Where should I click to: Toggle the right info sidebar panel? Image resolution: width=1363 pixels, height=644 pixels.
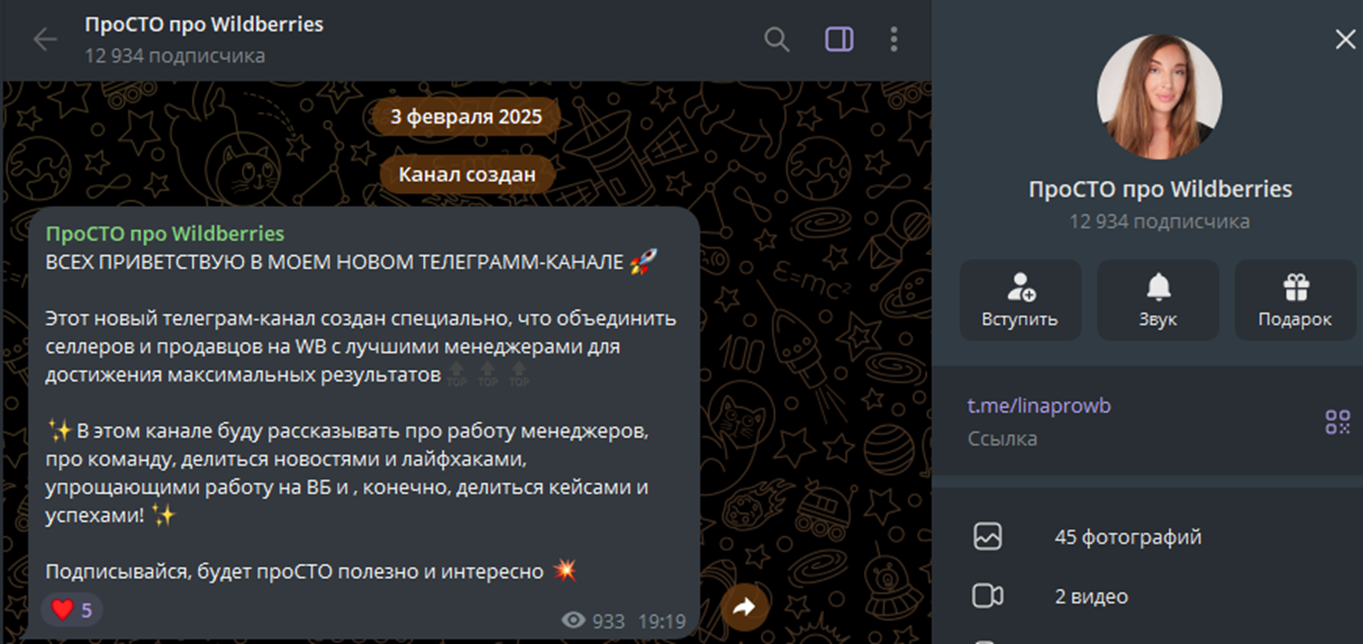tap(838, 39)
